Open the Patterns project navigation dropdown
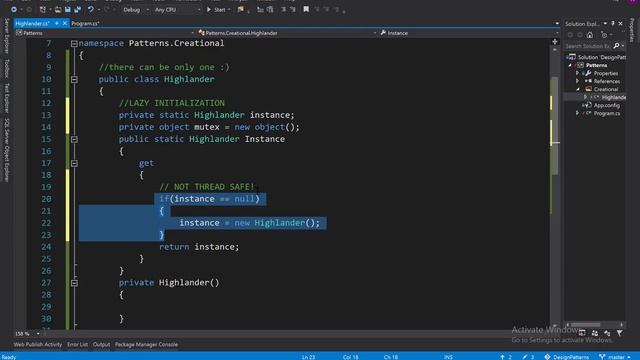Viewport: 640px width, 360px height. click(105, 33)
